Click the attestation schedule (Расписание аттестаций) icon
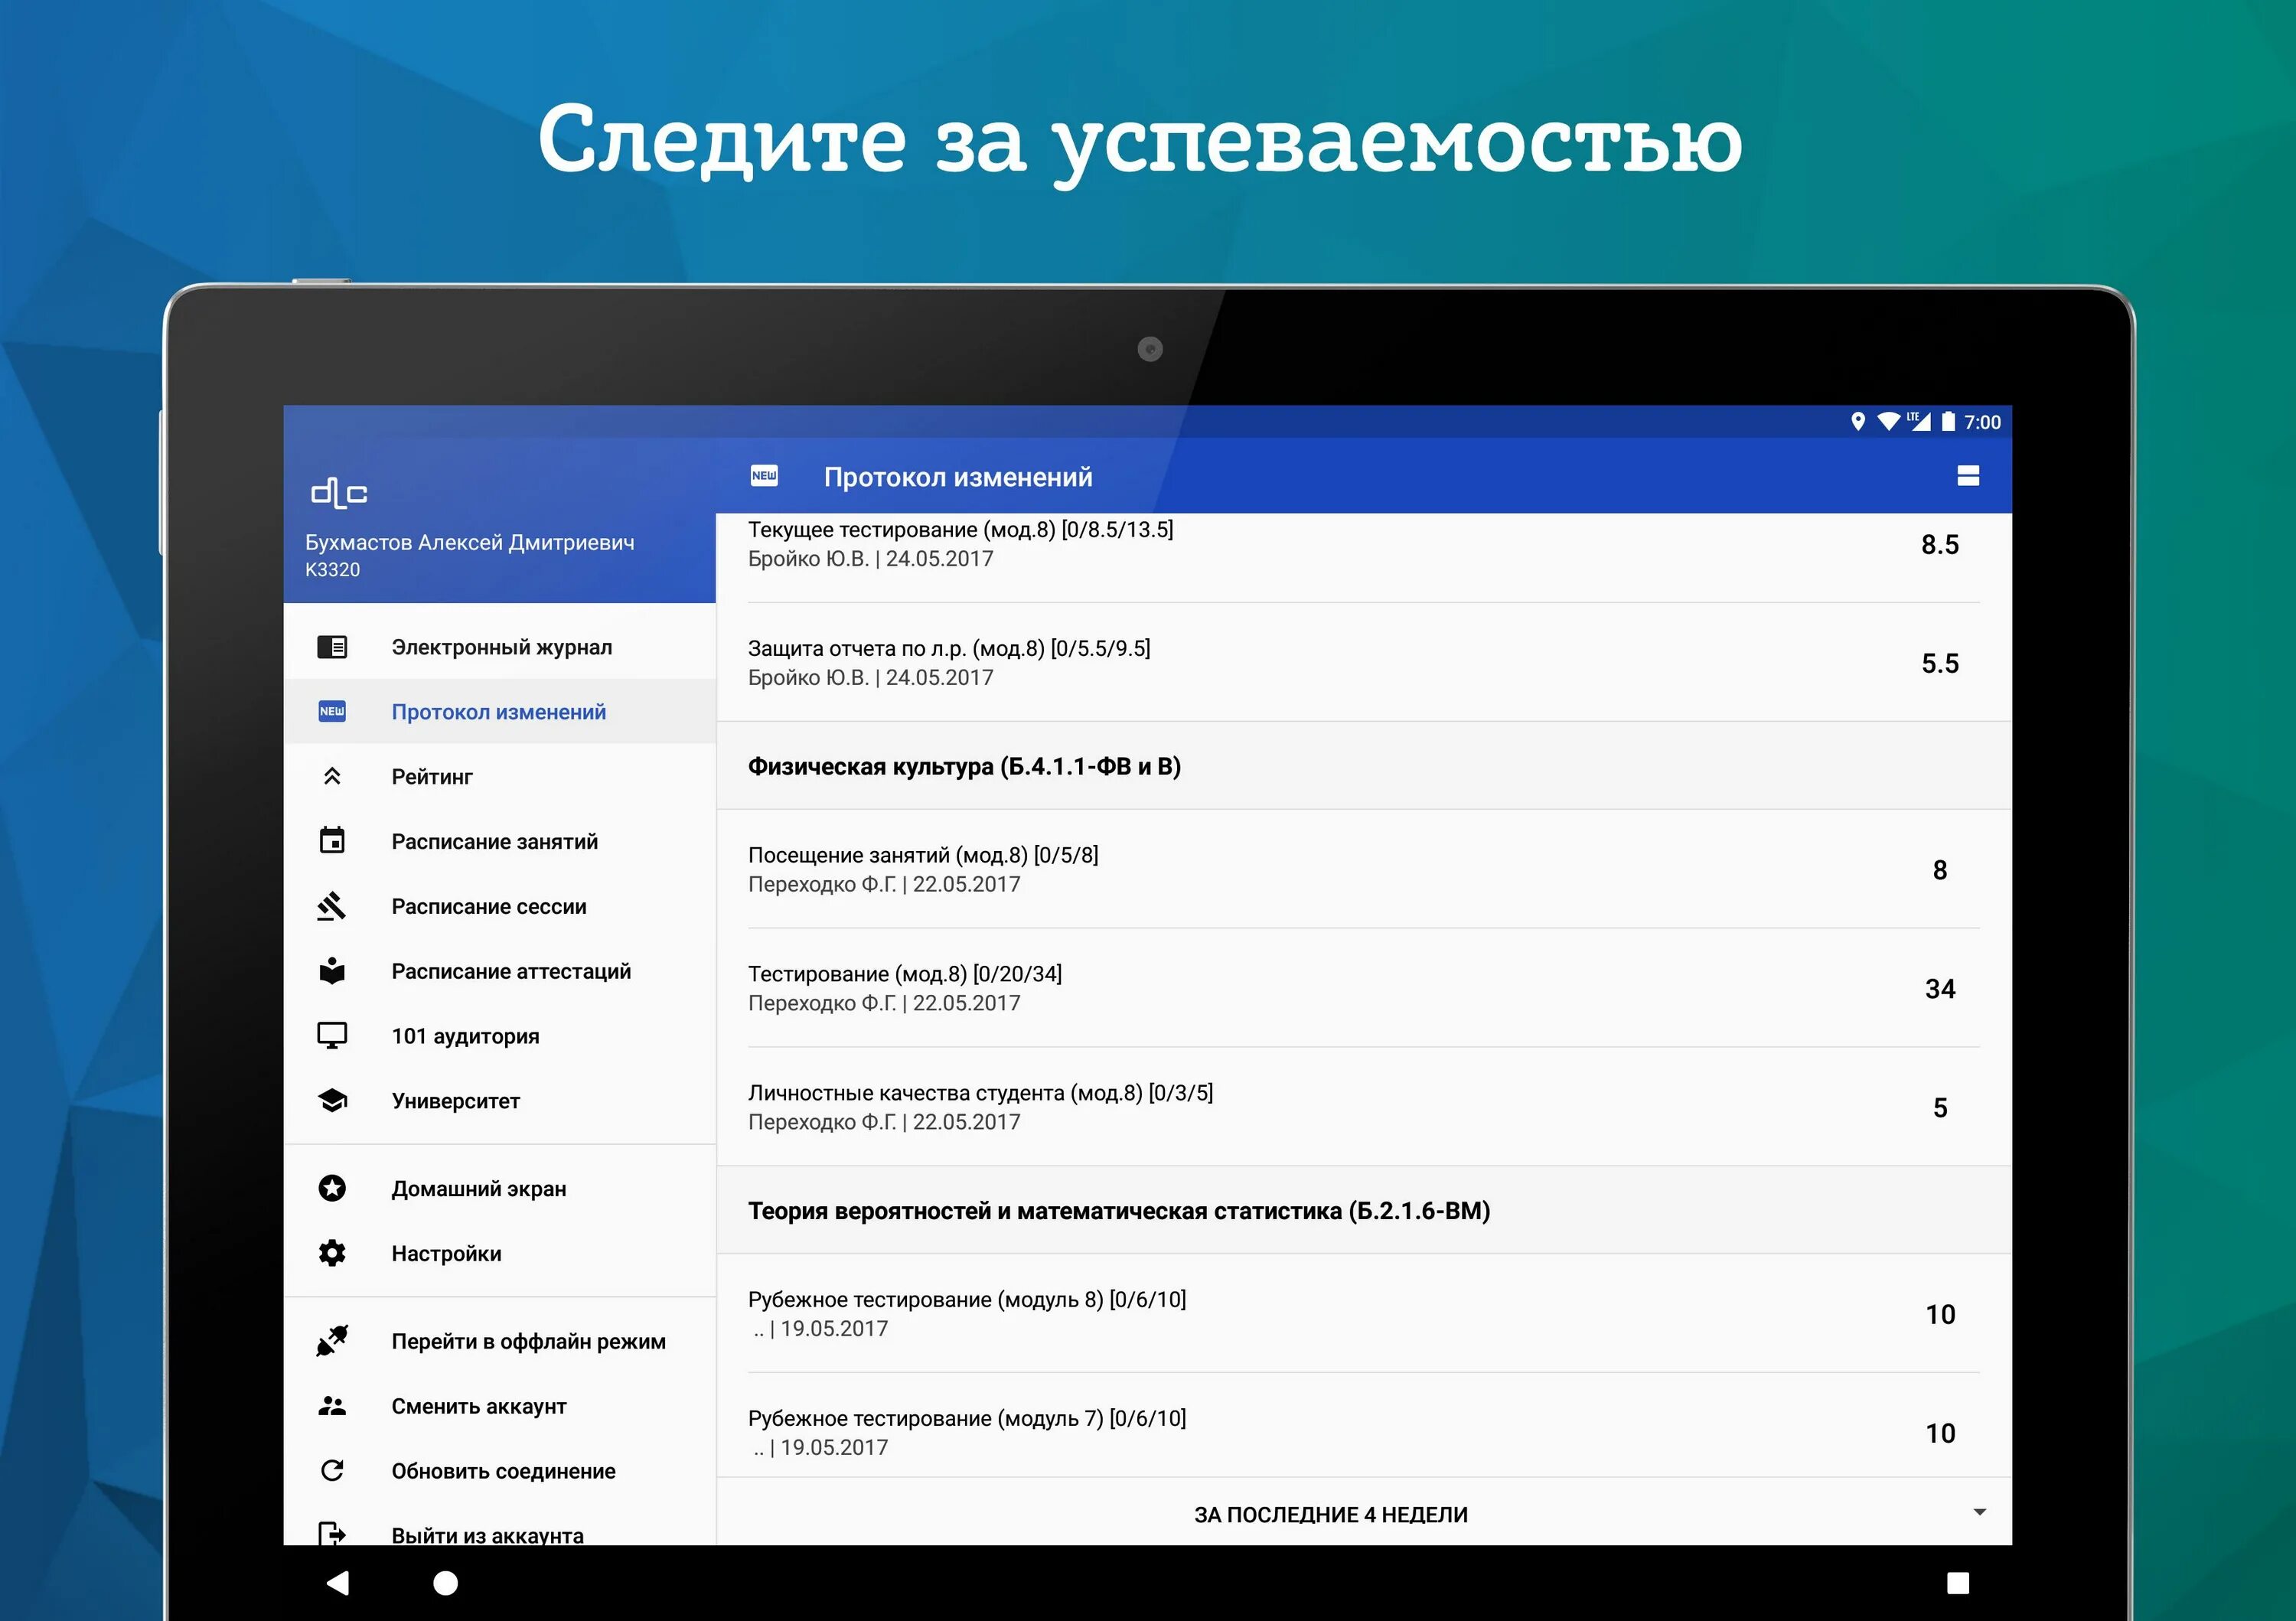The image size is (2296, 1621). pos(332,971)
